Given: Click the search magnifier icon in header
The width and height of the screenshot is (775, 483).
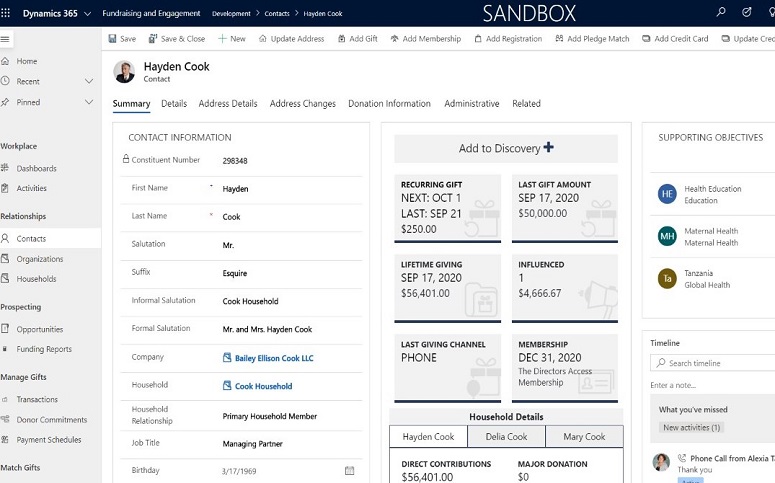Looking at the screenshot, I should (721, 13).
